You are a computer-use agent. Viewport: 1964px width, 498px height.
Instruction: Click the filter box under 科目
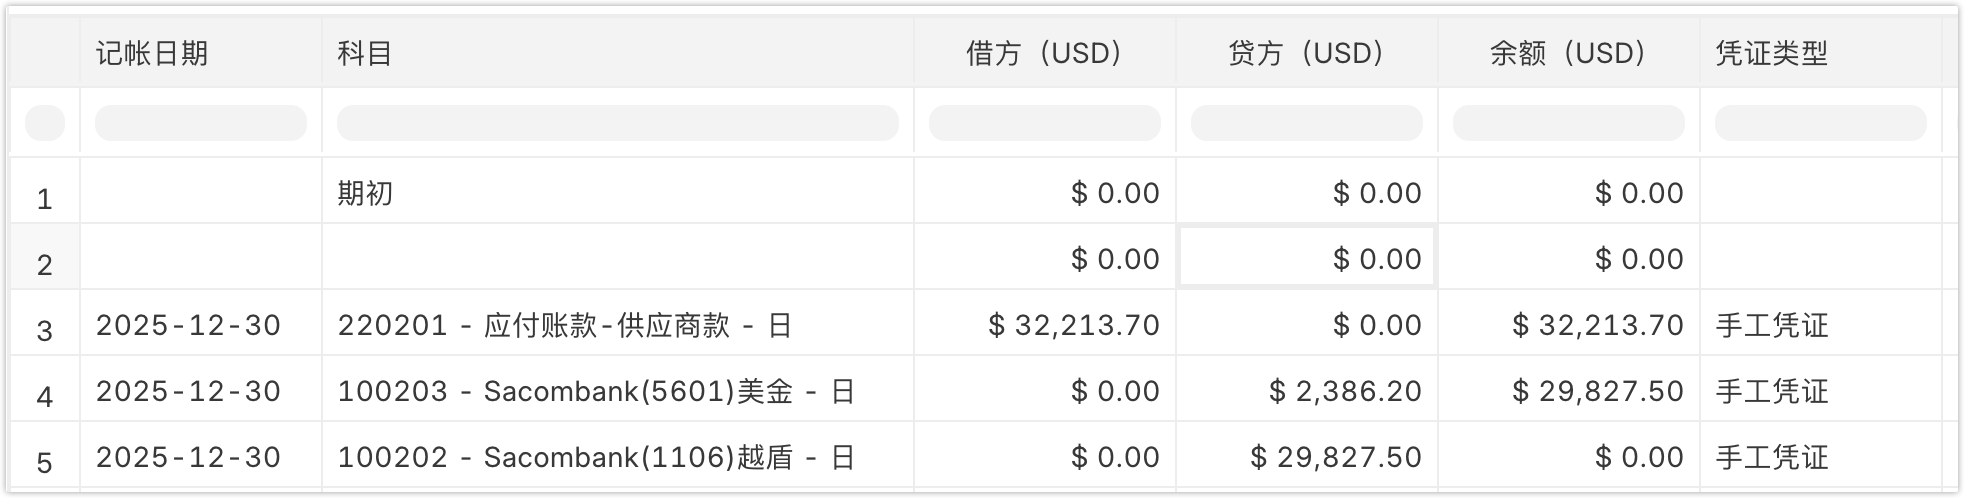[617, 123]
